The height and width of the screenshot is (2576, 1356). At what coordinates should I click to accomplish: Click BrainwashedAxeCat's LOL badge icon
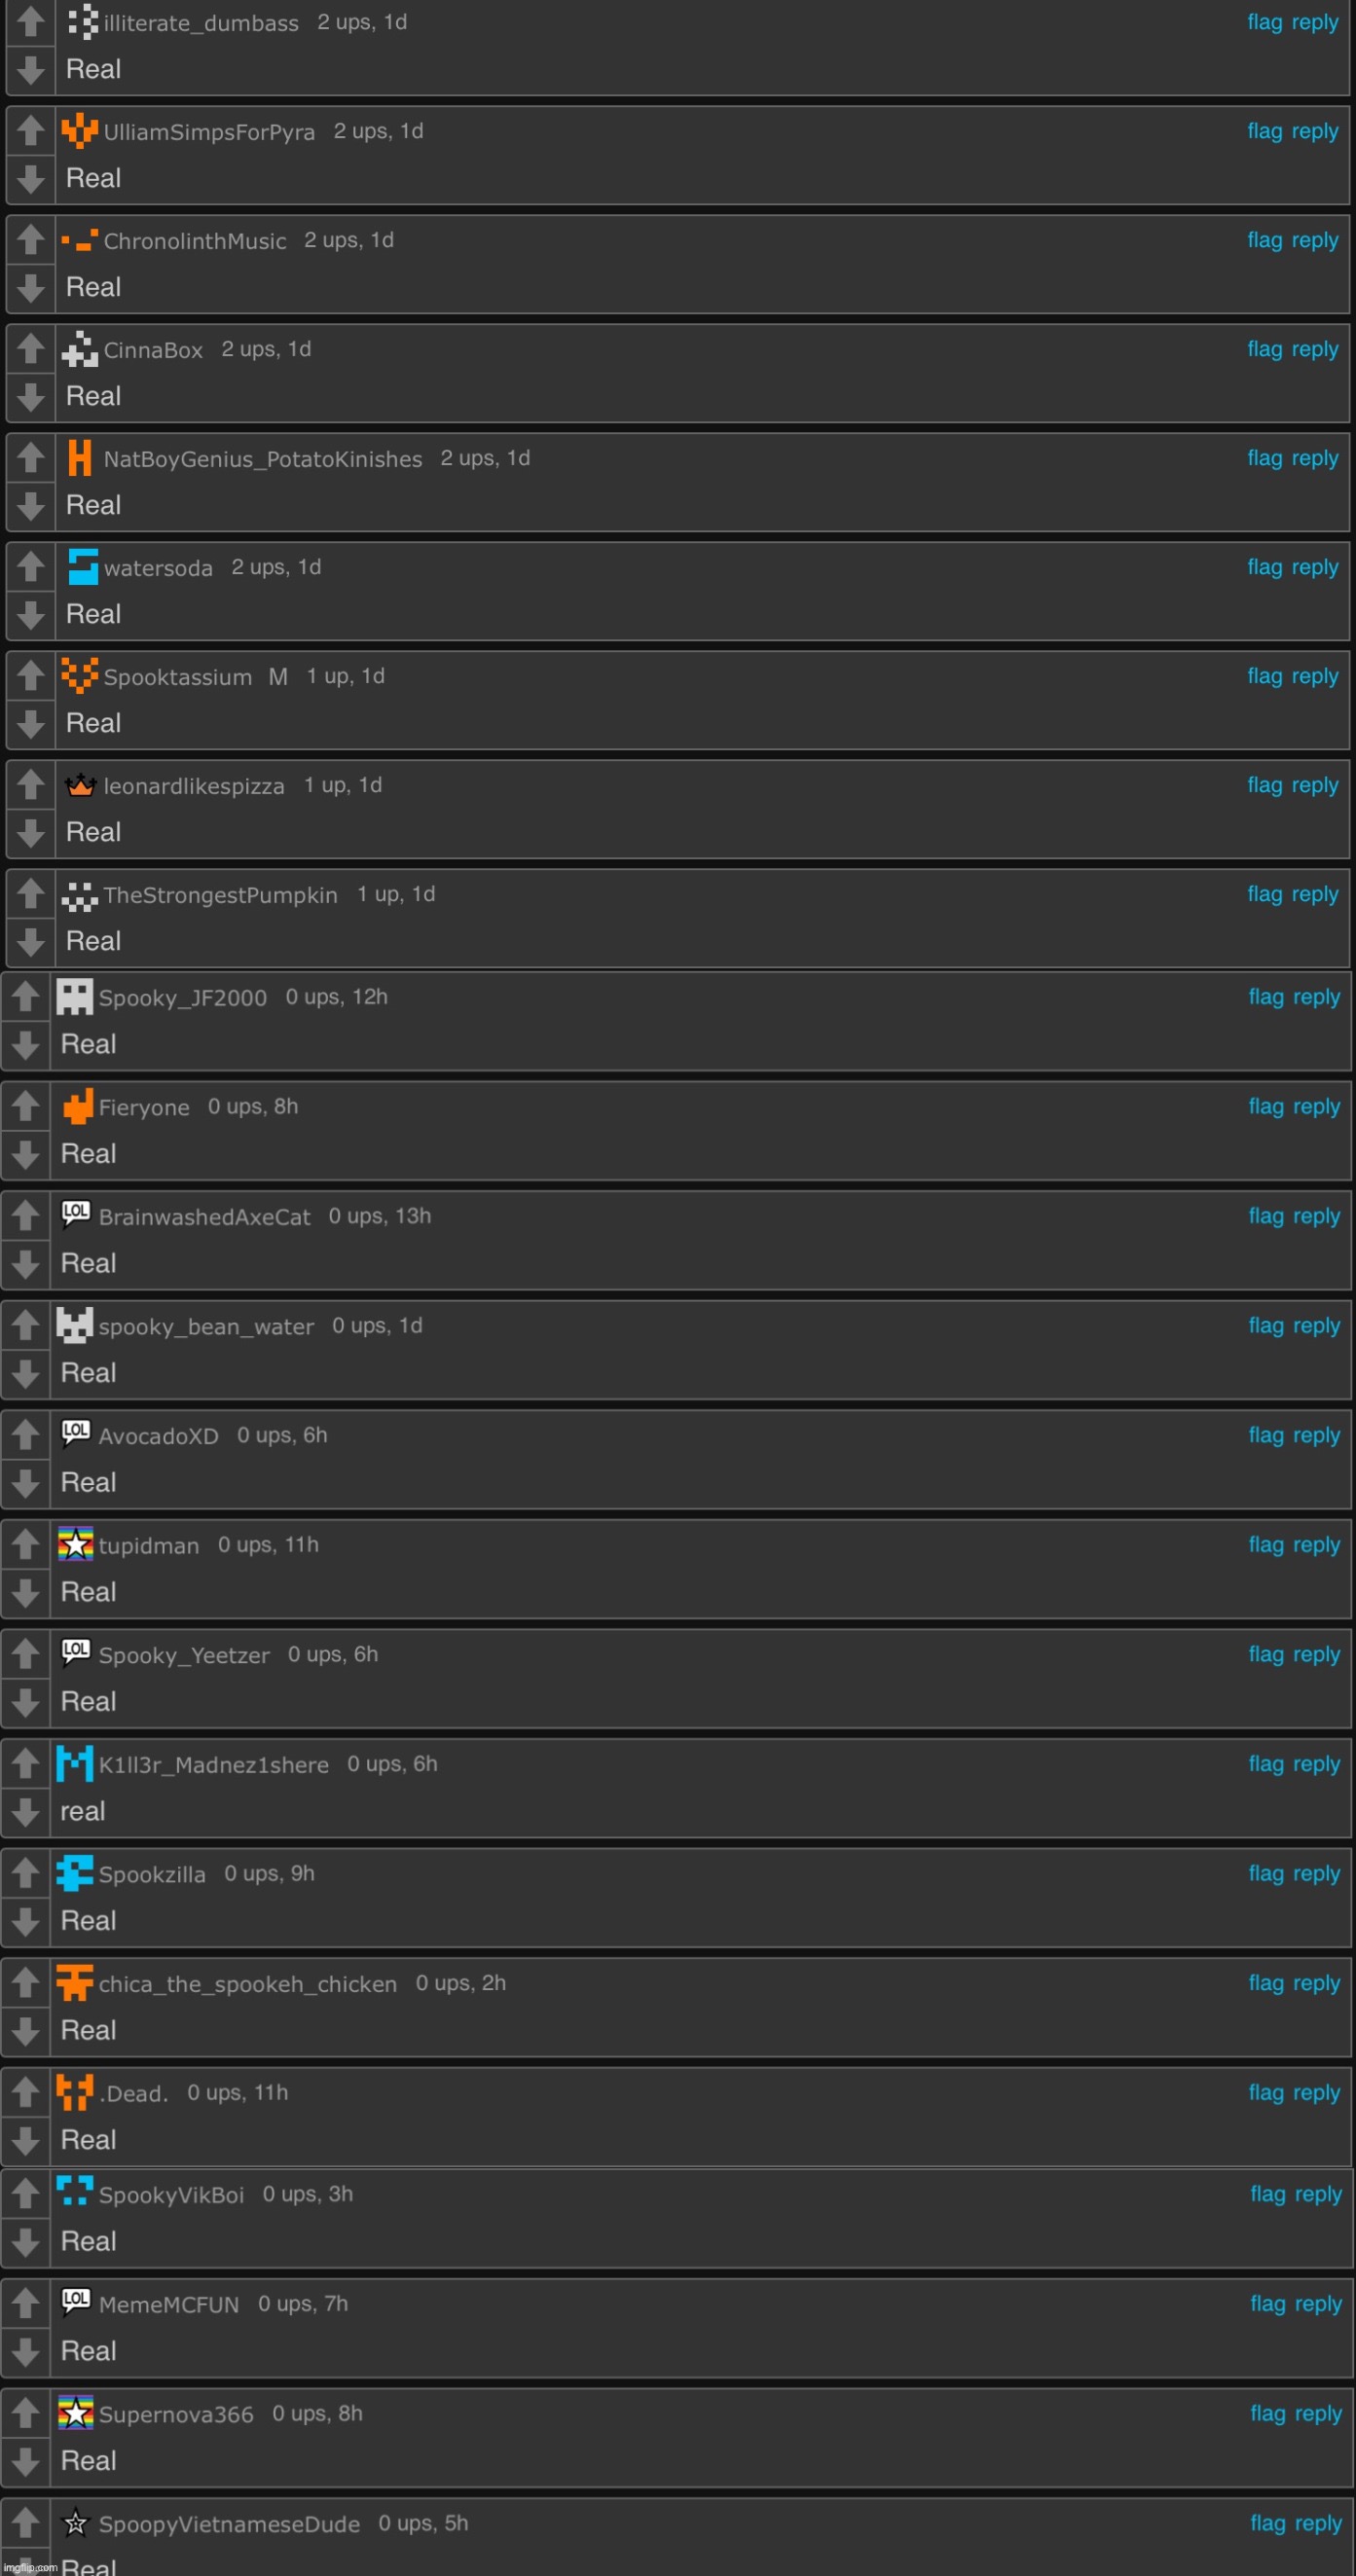click(76, 1214)
